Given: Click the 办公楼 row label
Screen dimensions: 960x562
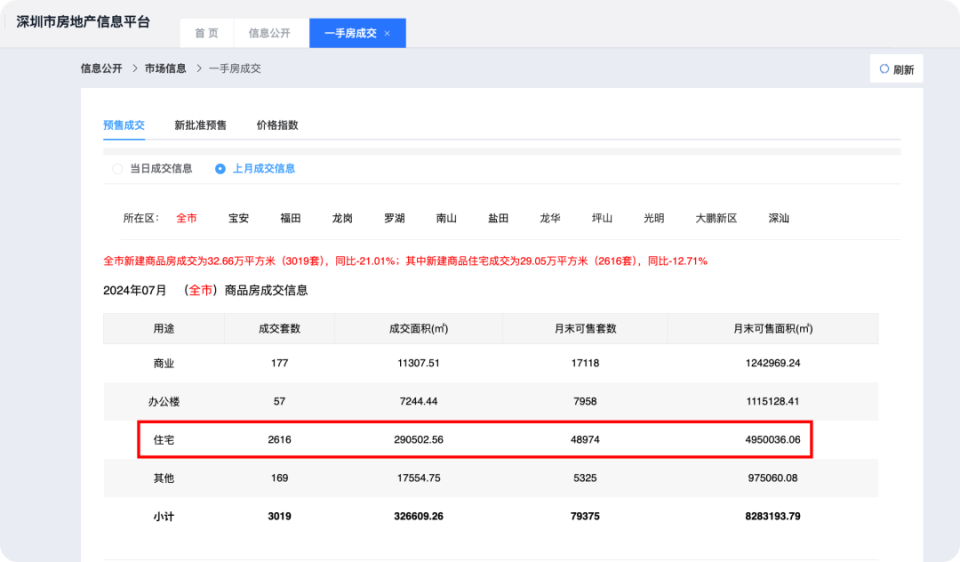Looking at the screenshot, I should tap(164, 402).
